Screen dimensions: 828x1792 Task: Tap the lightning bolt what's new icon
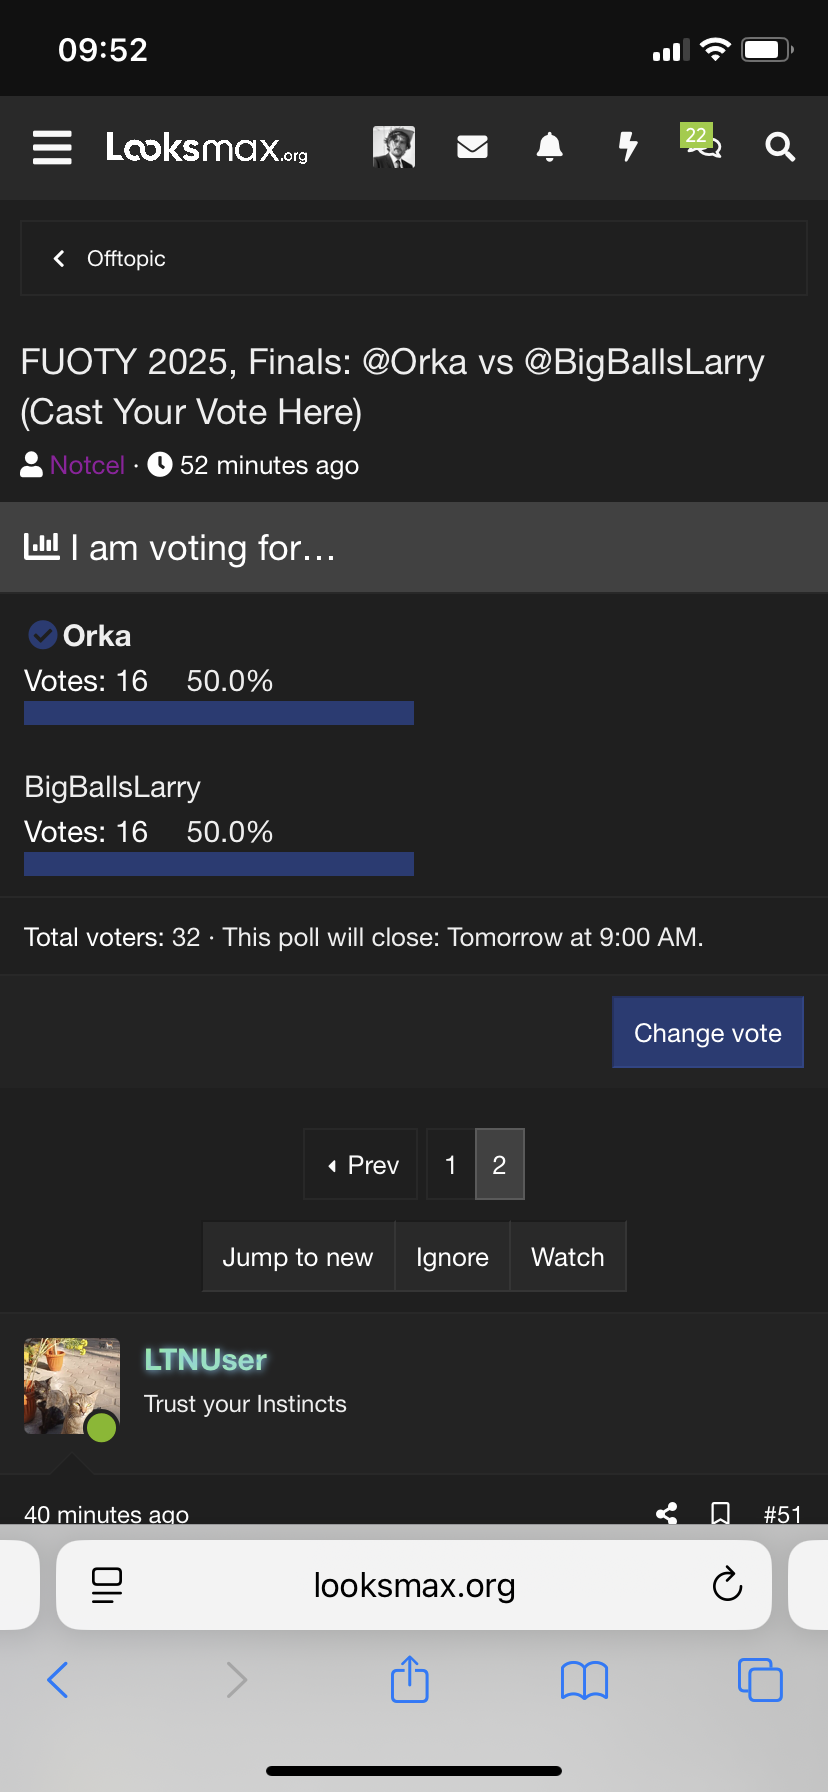point(627,147)
